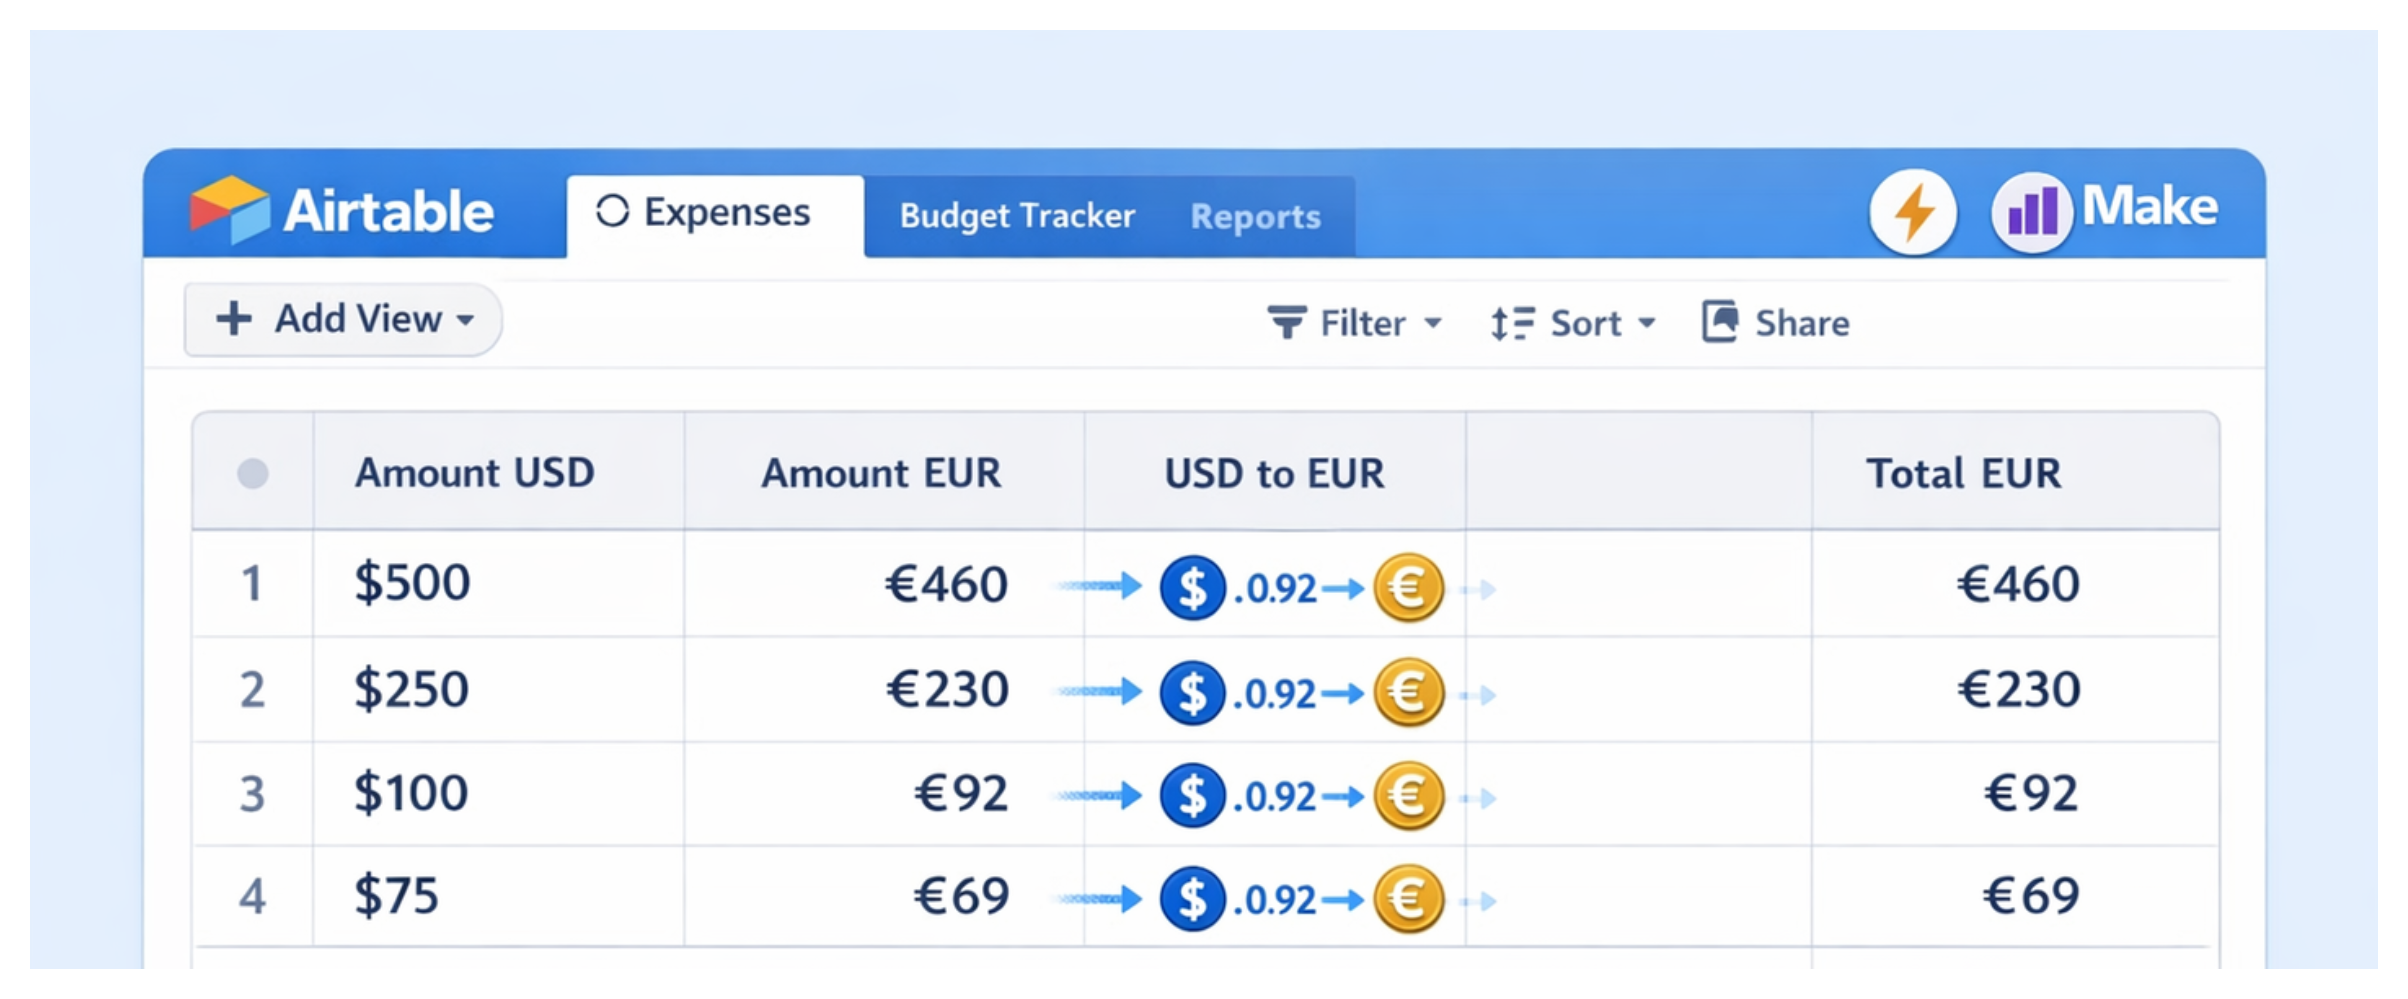Switch to the Budget Tracker tab

point(1016,215)
